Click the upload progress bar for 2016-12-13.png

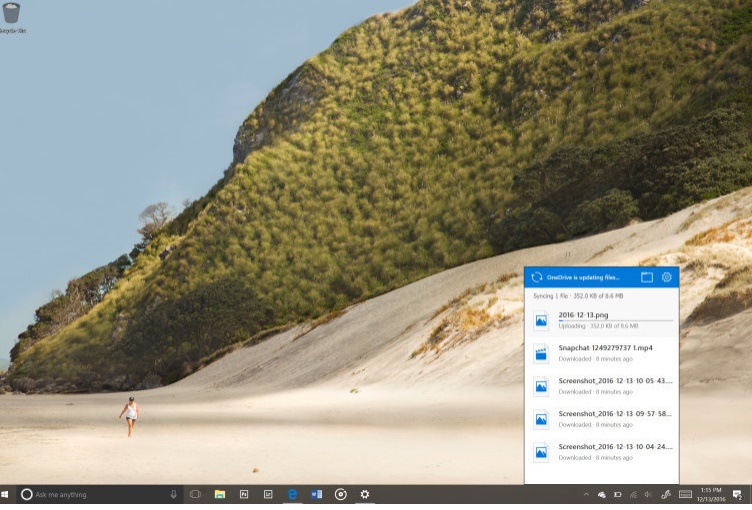click(x=616, y=321)
